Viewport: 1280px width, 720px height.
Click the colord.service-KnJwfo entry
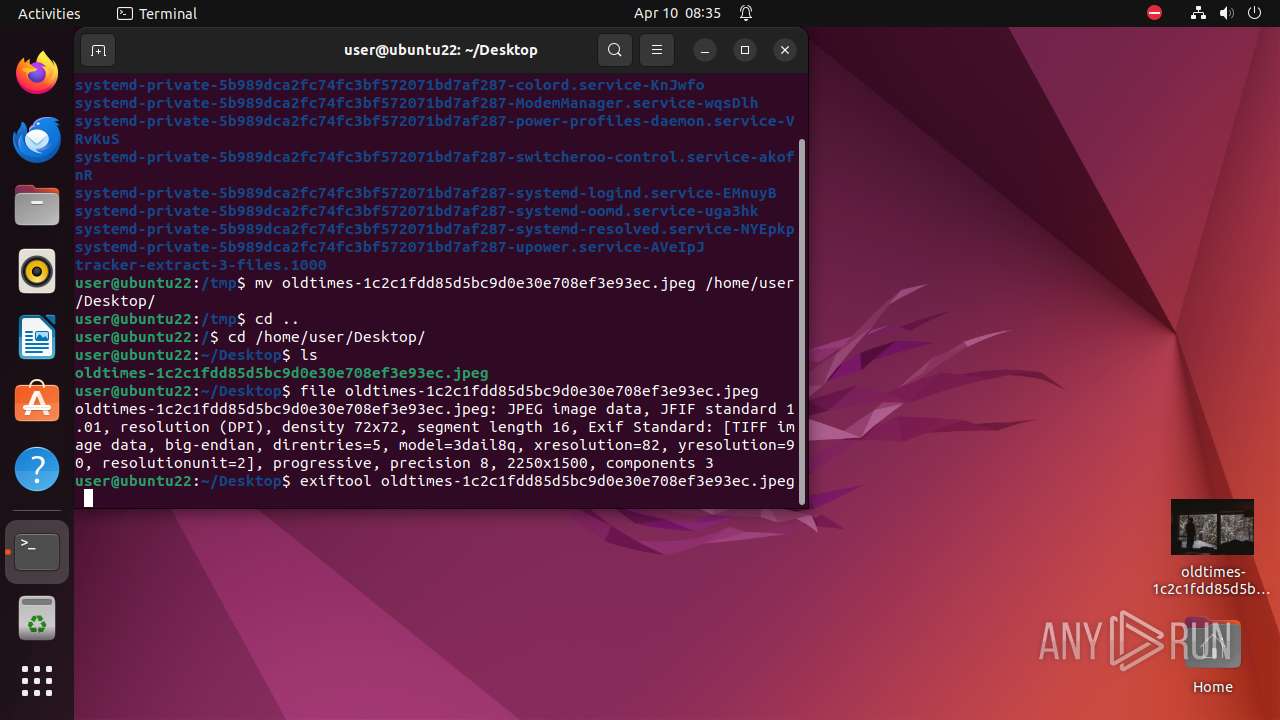[390, 85]
